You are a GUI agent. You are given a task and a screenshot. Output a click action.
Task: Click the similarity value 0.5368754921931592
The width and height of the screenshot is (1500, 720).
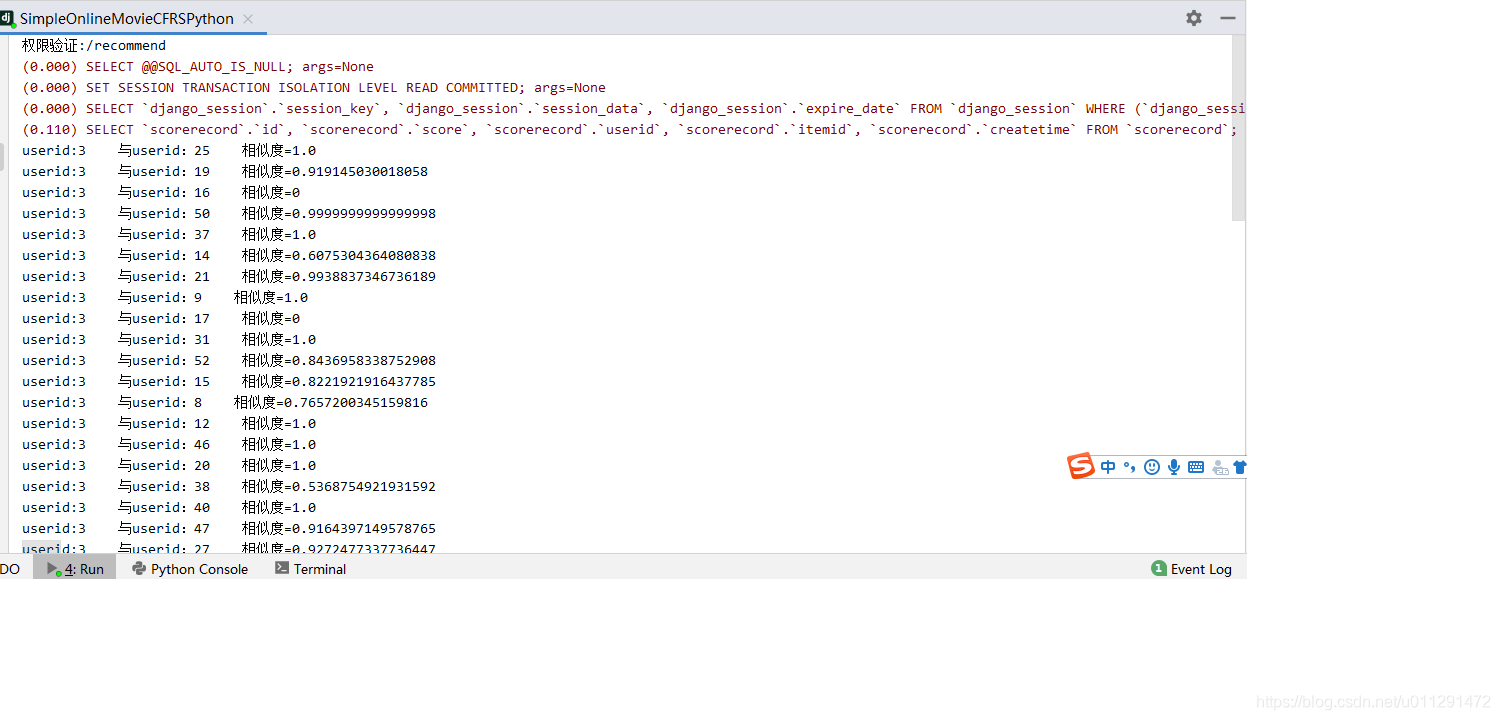point(364,486)
